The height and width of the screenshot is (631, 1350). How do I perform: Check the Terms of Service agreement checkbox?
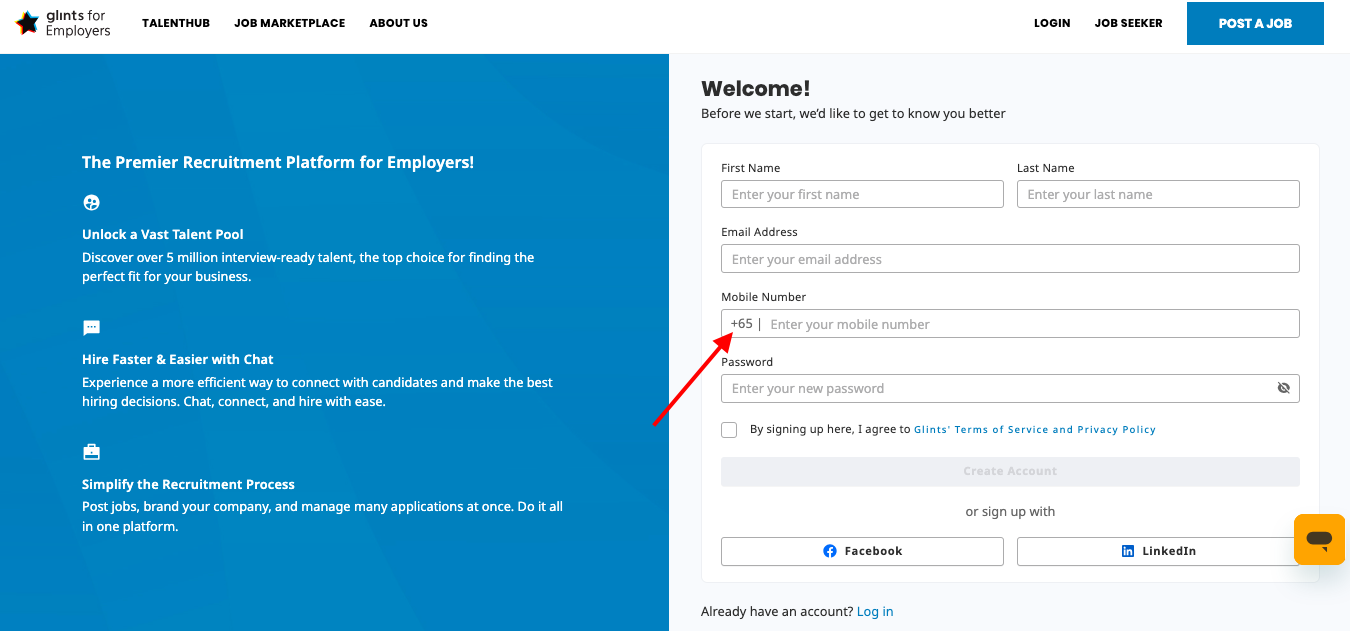pos(729,430)
